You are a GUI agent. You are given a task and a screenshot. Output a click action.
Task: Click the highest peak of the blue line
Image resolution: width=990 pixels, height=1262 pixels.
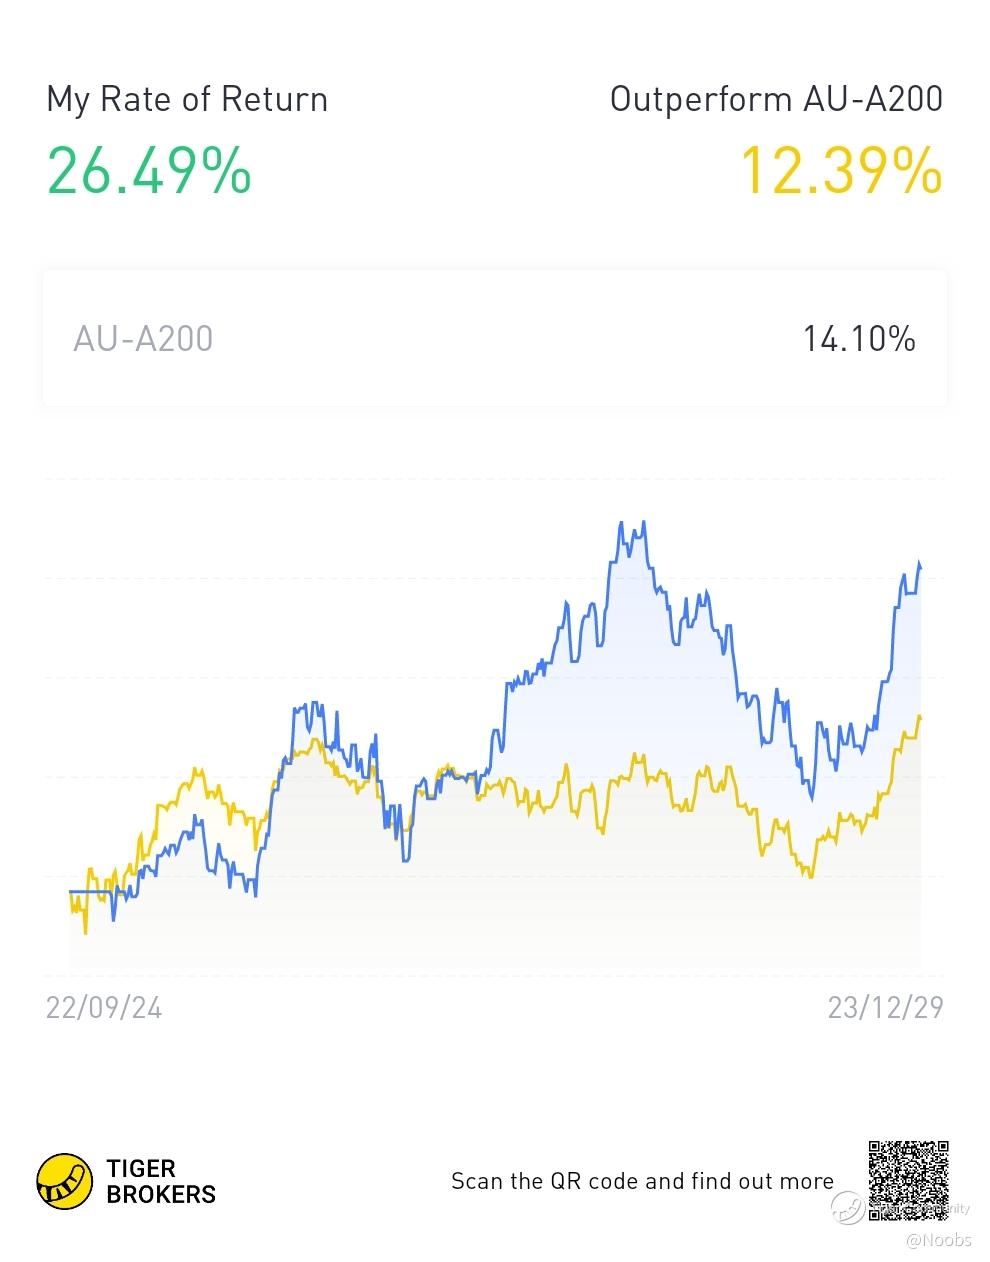coord(621,522)
